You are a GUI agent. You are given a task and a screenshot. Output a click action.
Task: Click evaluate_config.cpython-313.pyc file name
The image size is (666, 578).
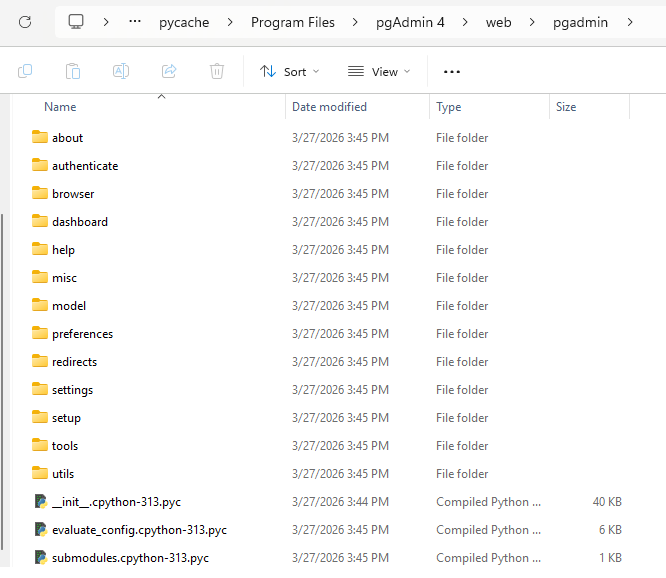(139, 530)
